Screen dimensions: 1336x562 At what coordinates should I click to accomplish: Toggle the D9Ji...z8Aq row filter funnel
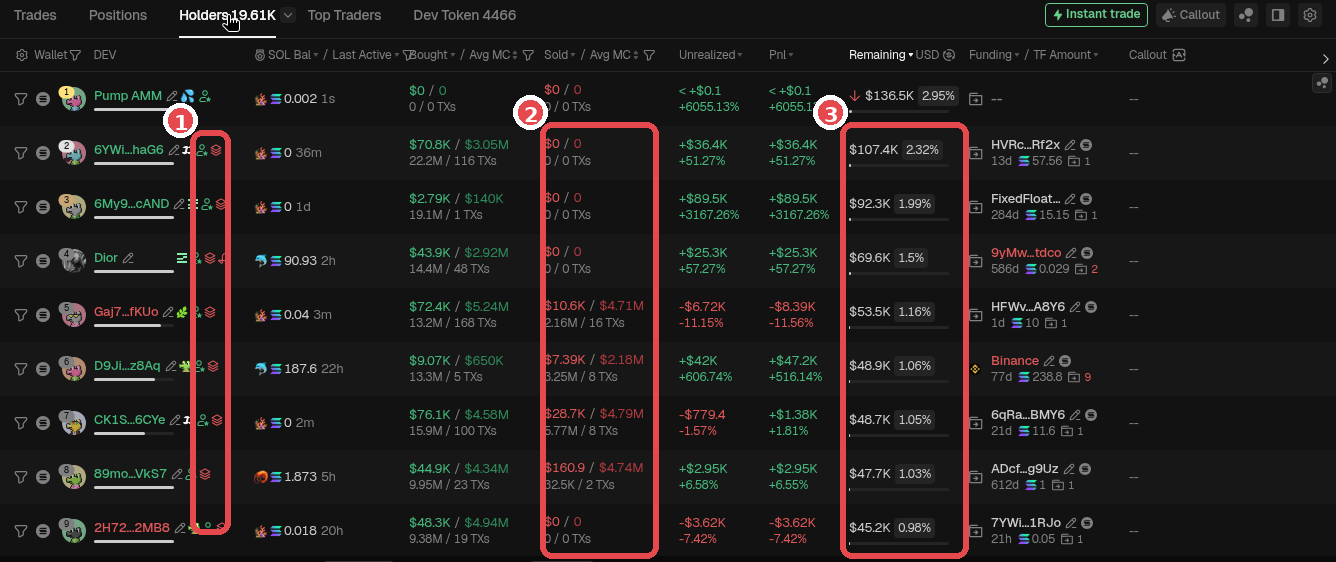pyautogui.click(x=20, y=368)
